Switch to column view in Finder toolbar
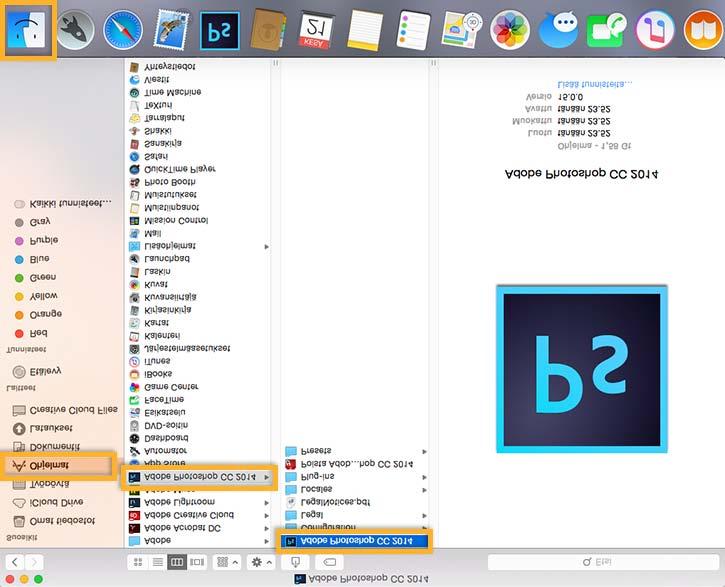 tap(177, 562)
